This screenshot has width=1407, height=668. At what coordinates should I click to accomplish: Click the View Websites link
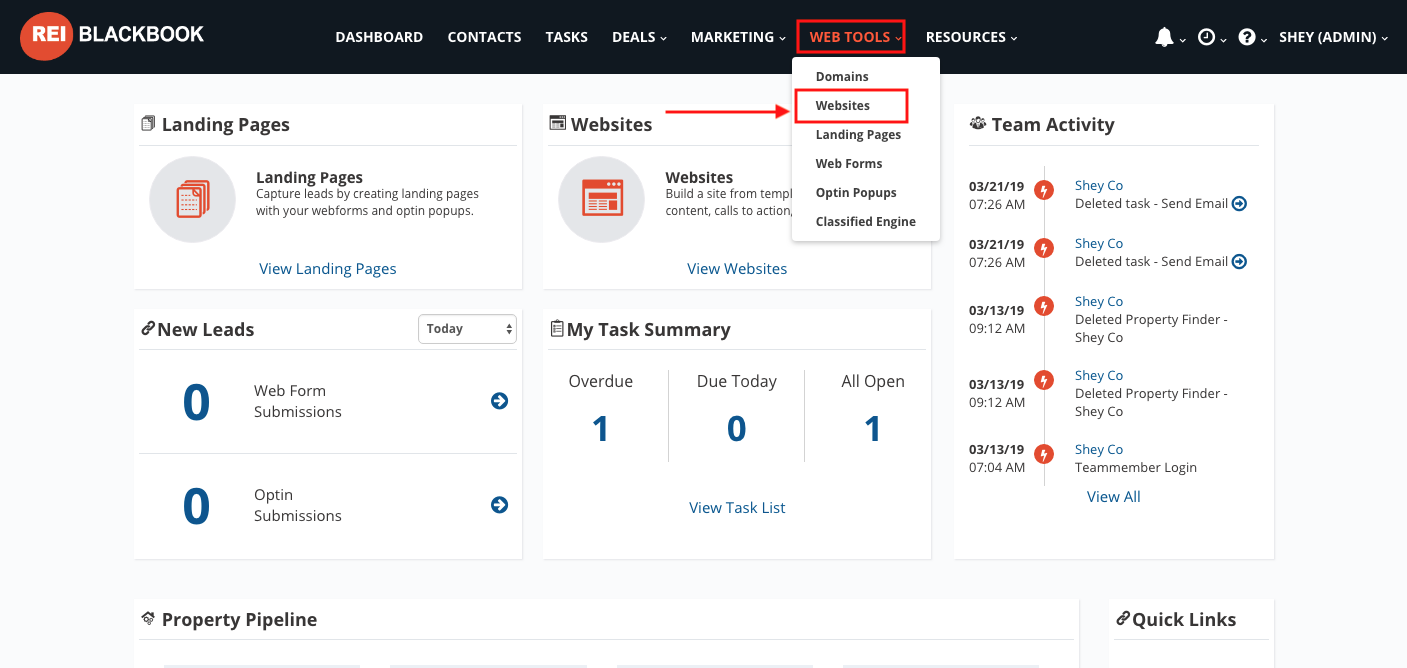click(x=737, y=268)
